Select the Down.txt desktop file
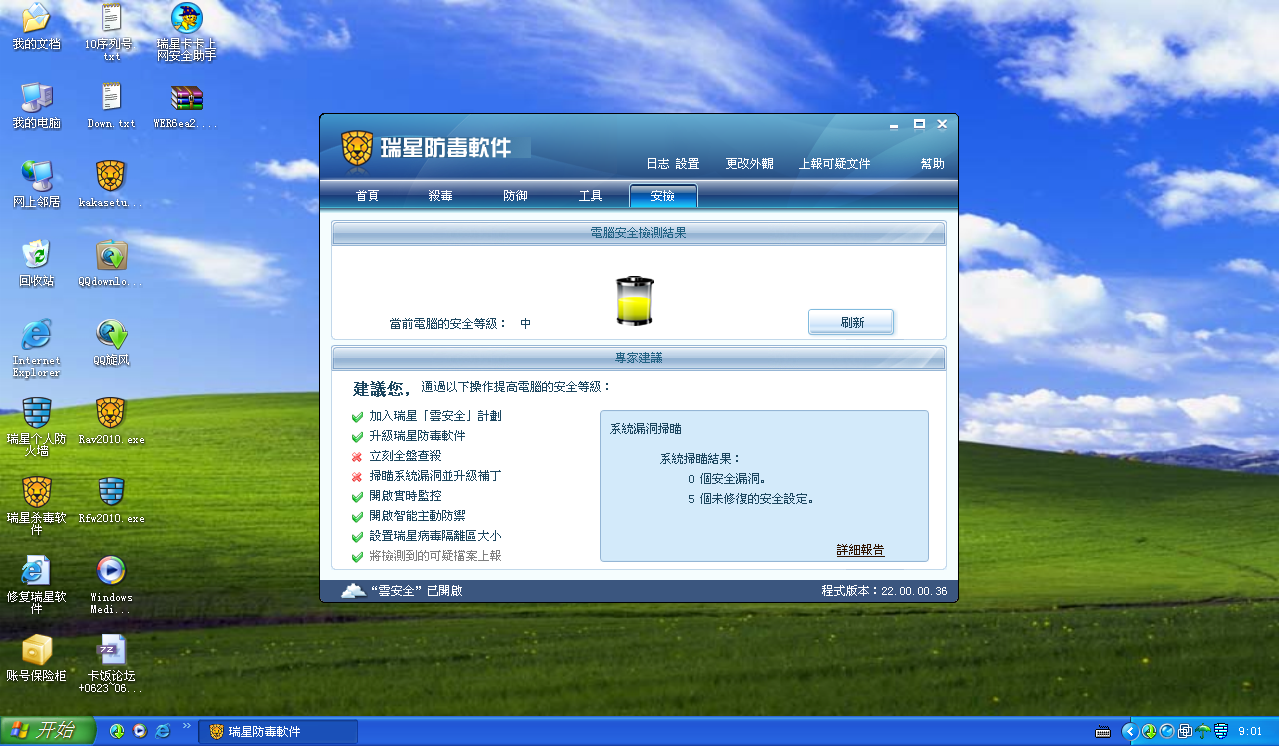The width and height of the screenshot is (1279, 746). [110, 105]
